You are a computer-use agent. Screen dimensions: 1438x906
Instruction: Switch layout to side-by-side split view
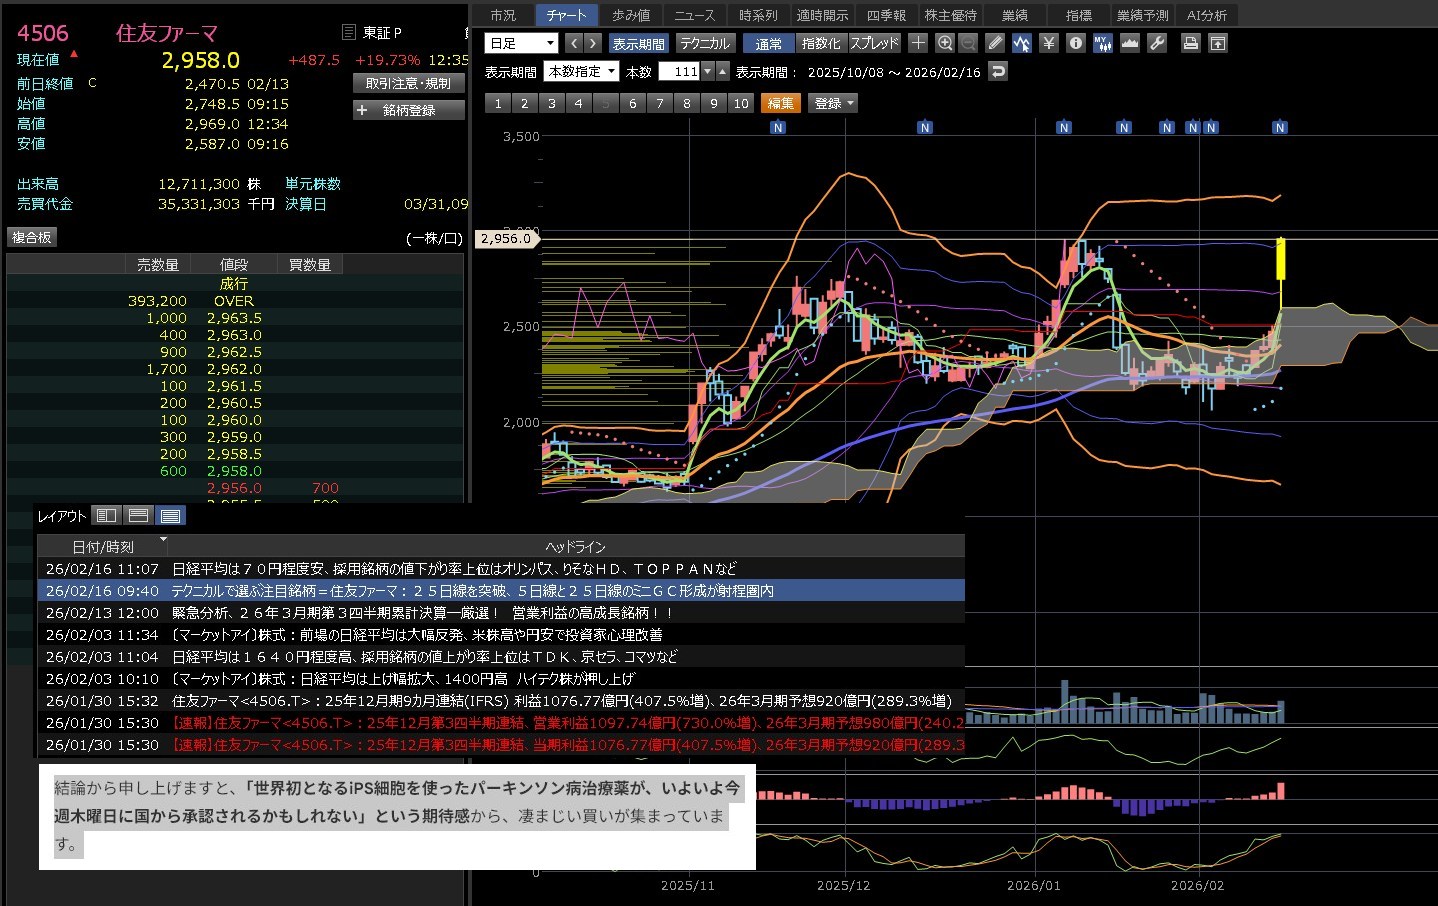coord(107,515)
